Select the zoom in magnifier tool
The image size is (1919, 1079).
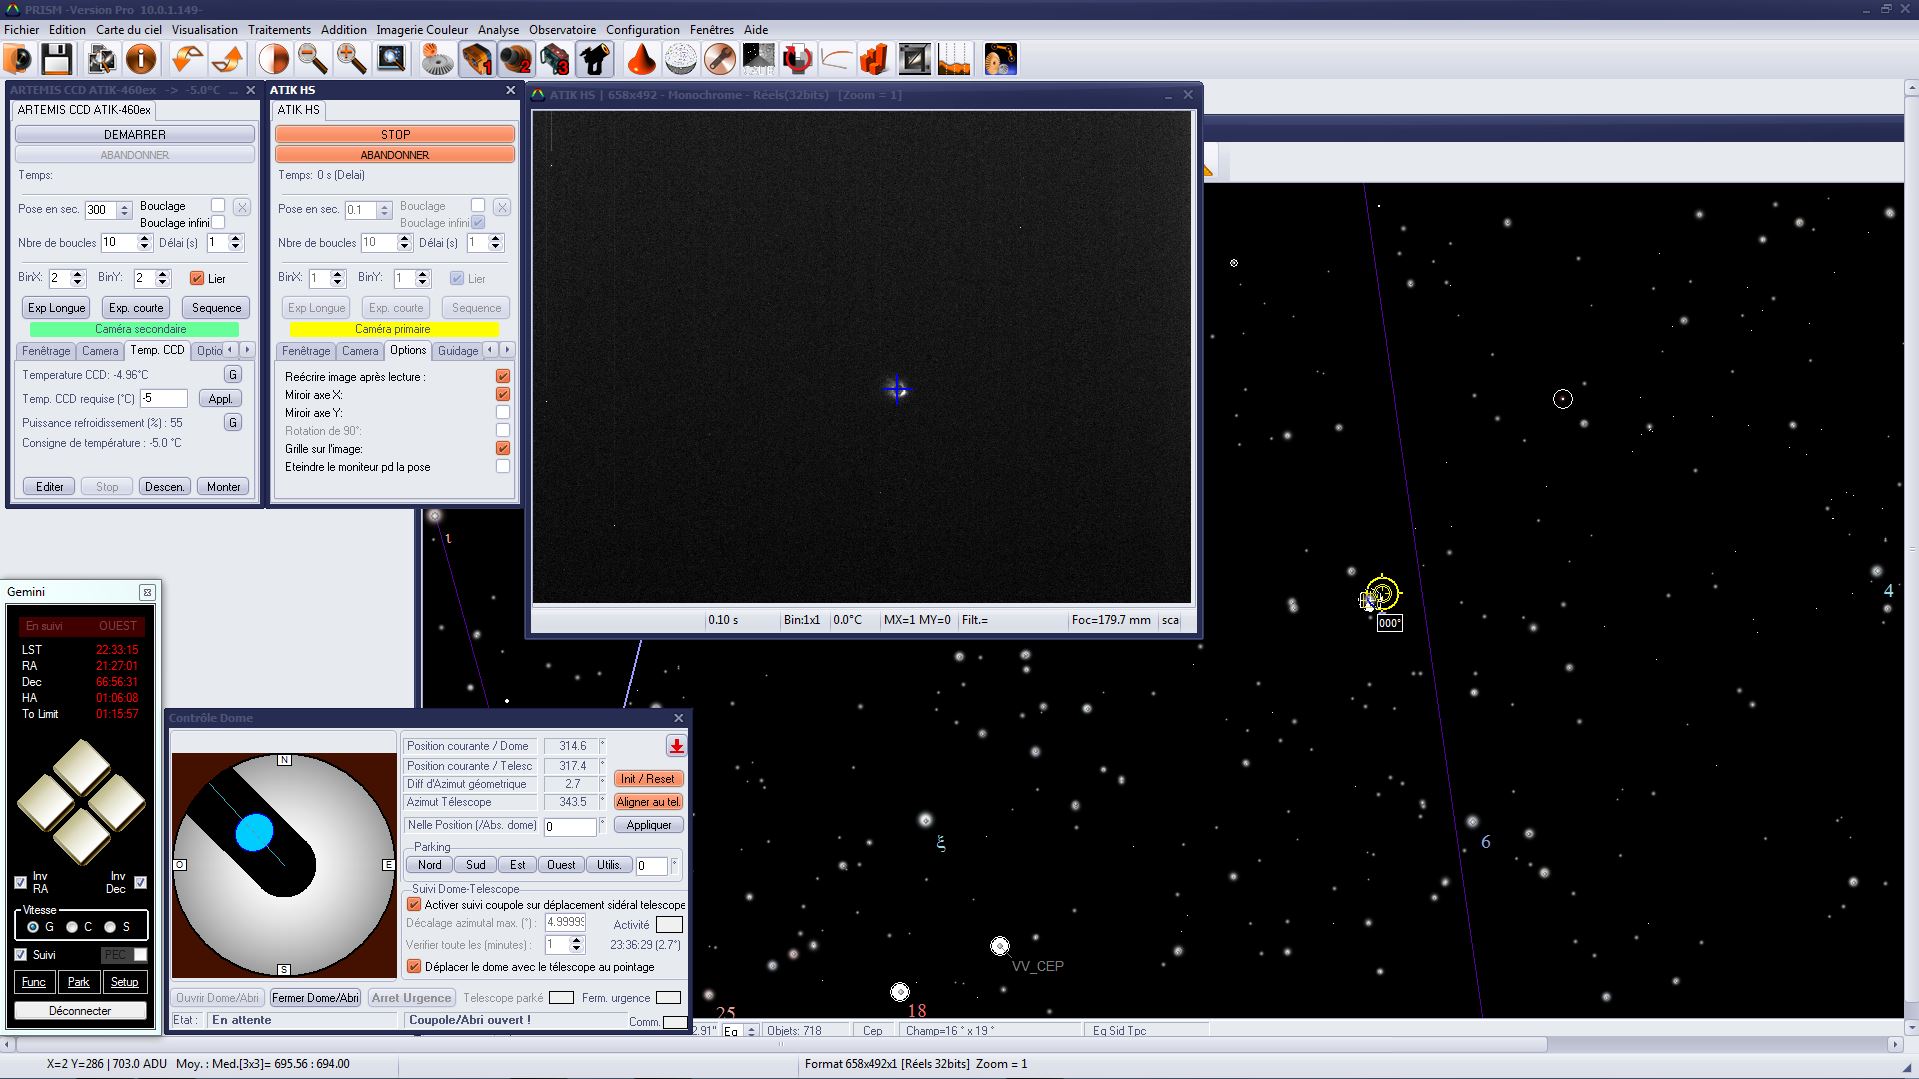[x=351, y=60]
